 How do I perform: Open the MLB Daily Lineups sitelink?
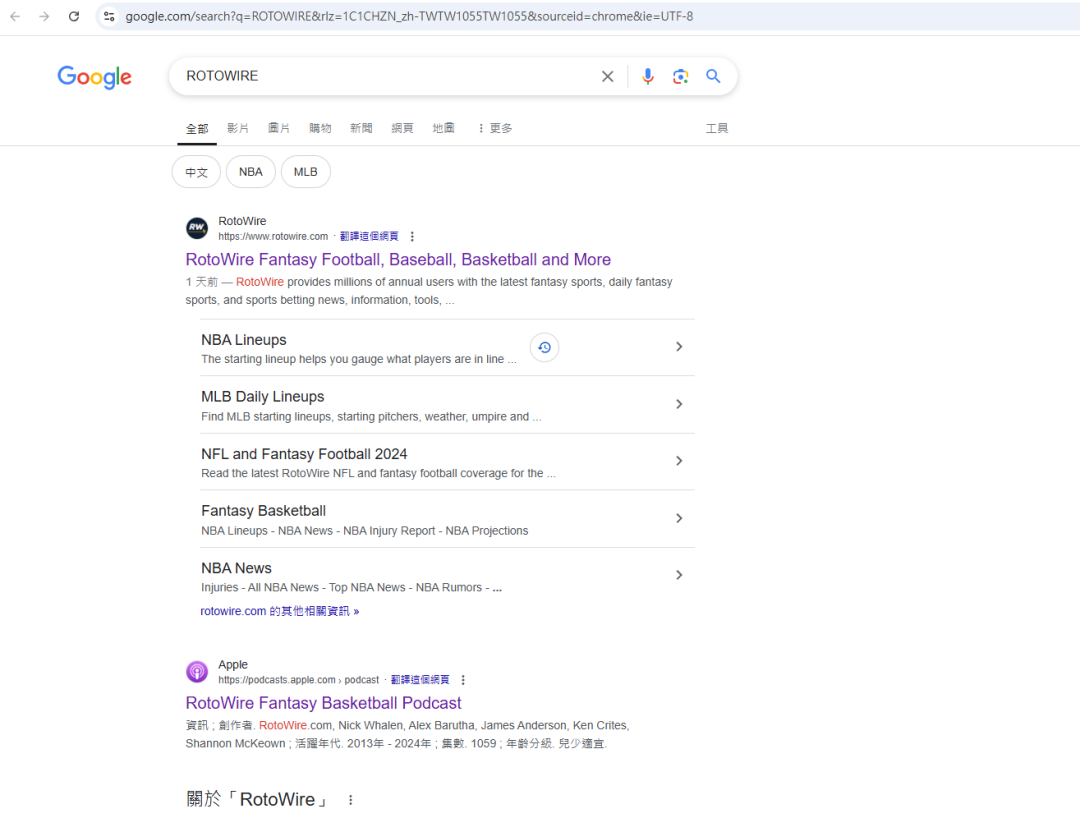tap(262, 397)
